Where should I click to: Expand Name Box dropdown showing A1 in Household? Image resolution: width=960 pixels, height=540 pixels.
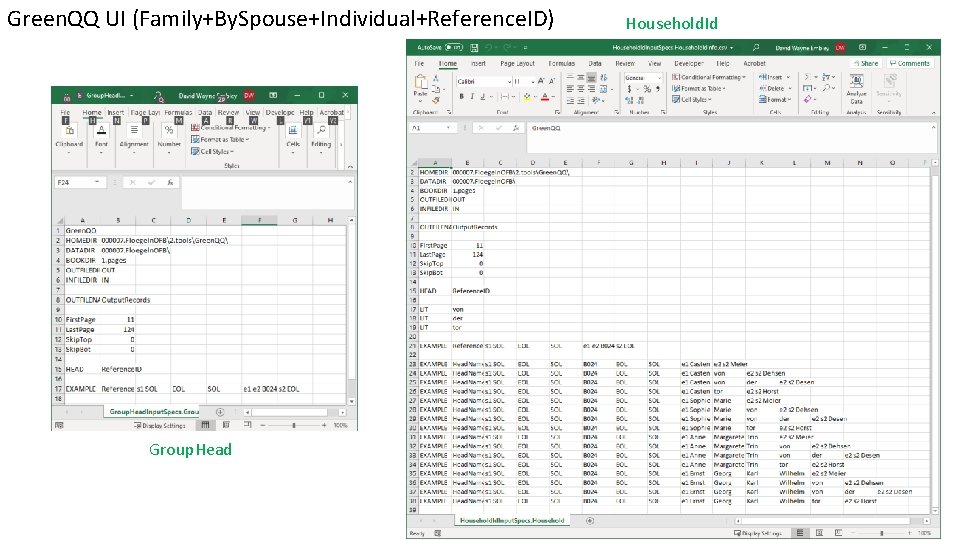tap(448, 128)
